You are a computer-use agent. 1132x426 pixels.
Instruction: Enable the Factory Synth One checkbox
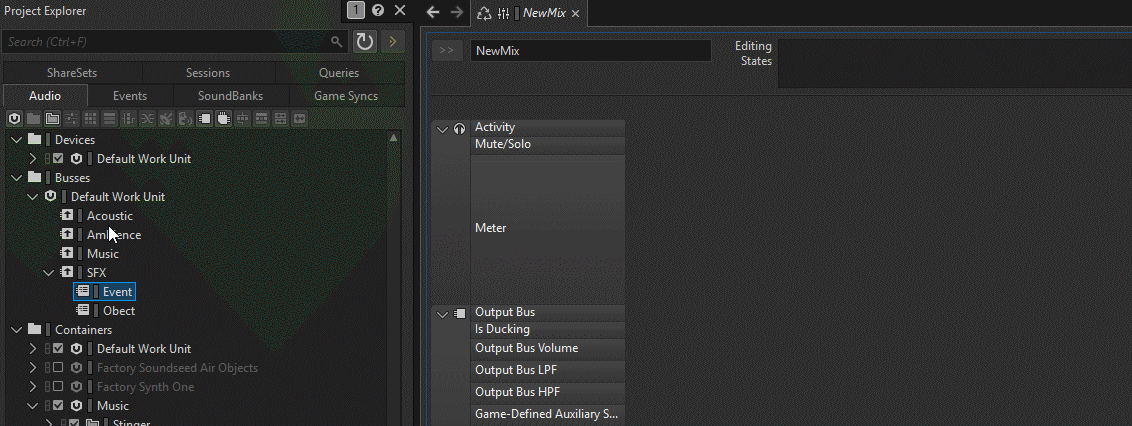coord(58,386)
